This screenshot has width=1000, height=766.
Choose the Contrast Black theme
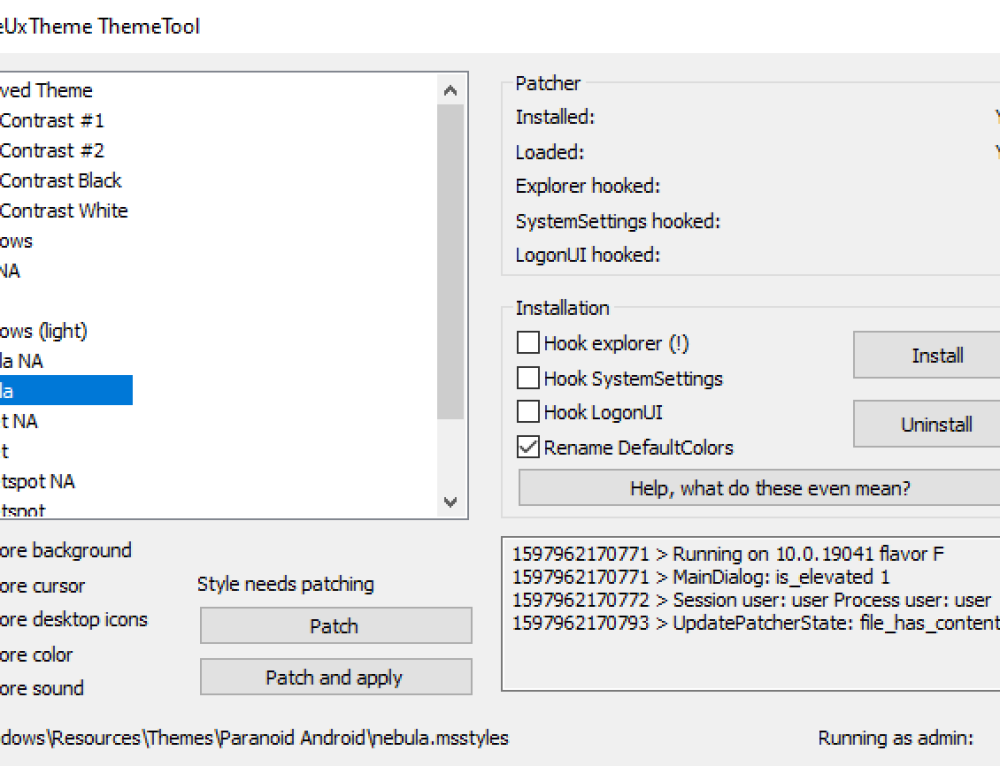(x=60, y=180)
